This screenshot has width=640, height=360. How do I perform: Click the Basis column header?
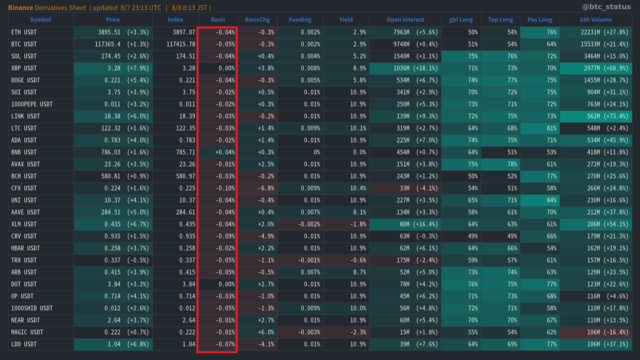[218, 20]
